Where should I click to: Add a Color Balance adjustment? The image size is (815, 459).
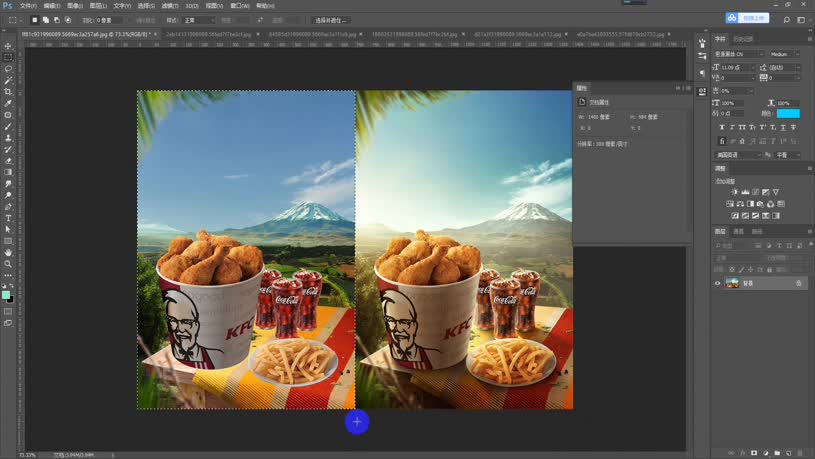(740, 204)
